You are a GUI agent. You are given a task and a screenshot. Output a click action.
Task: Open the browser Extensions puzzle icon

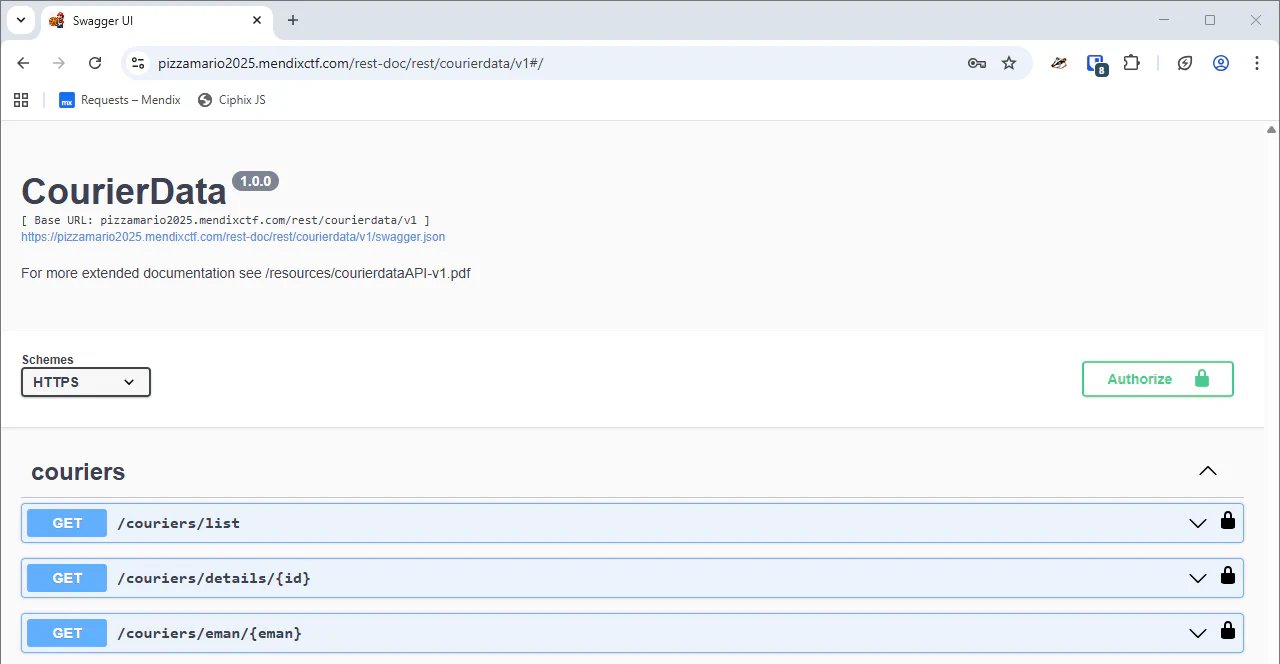click(1131, 63)
